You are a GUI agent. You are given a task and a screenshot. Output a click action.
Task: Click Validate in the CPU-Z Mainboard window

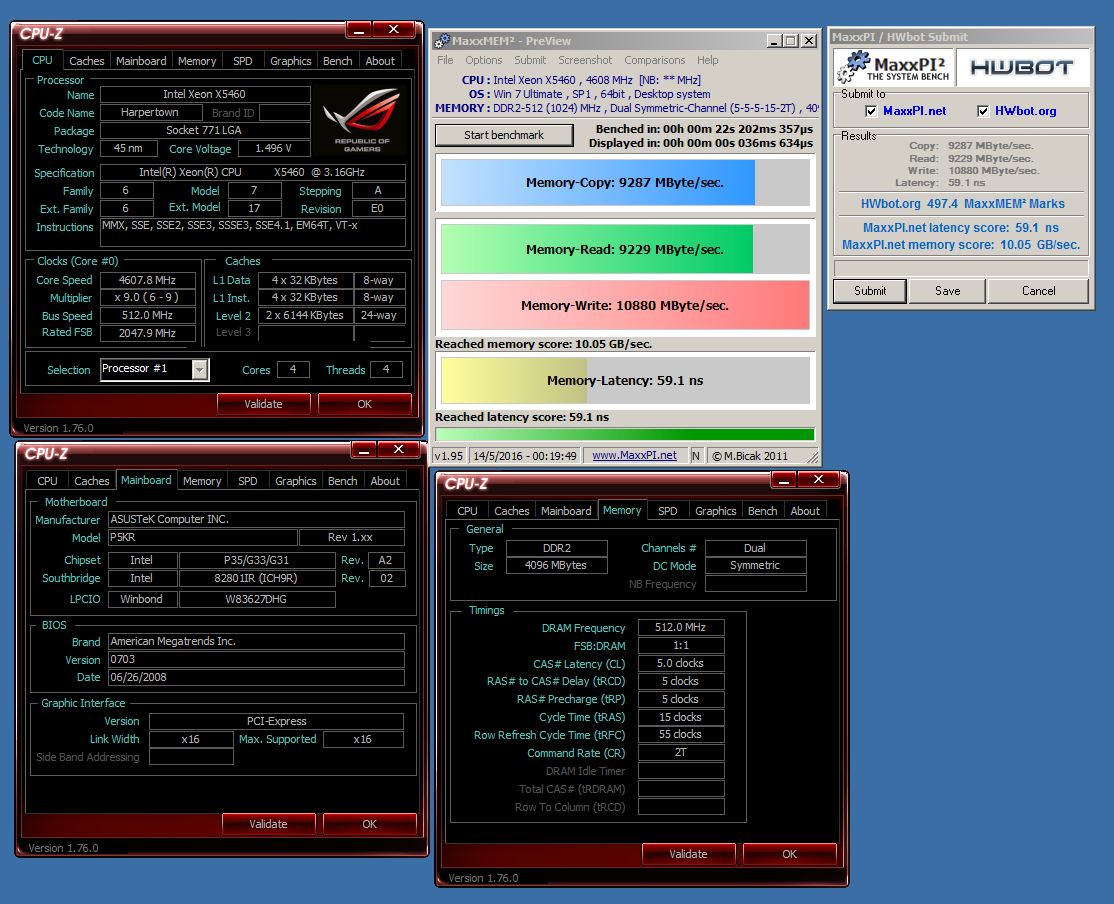[x=269, y=824]
